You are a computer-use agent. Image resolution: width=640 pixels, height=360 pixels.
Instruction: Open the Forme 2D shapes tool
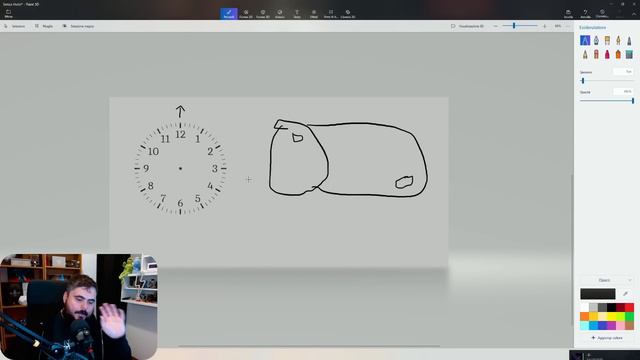pos(246,13)
